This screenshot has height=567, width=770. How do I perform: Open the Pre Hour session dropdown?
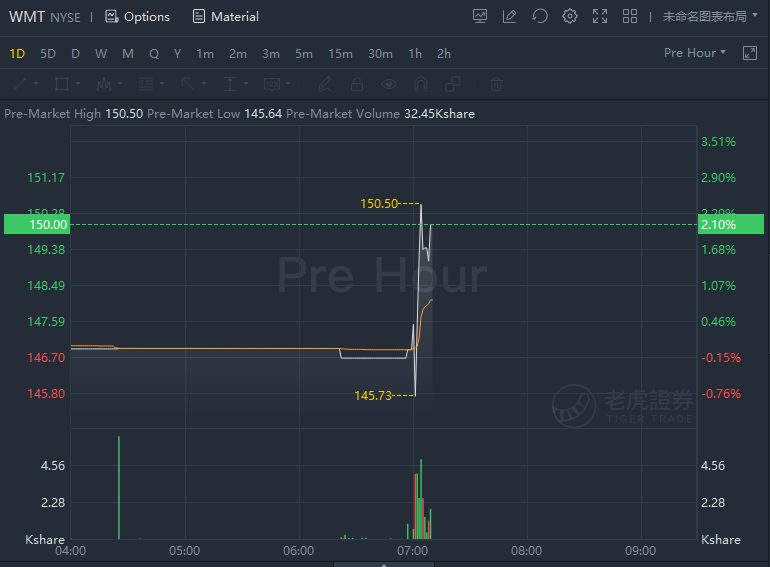click(x=694, y=53)
